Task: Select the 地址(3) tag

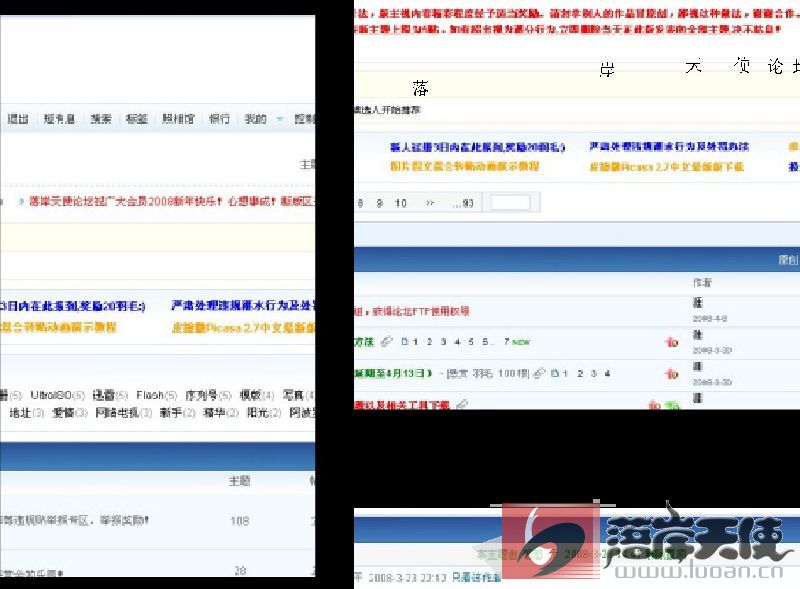Action: (x=27, y=412)
